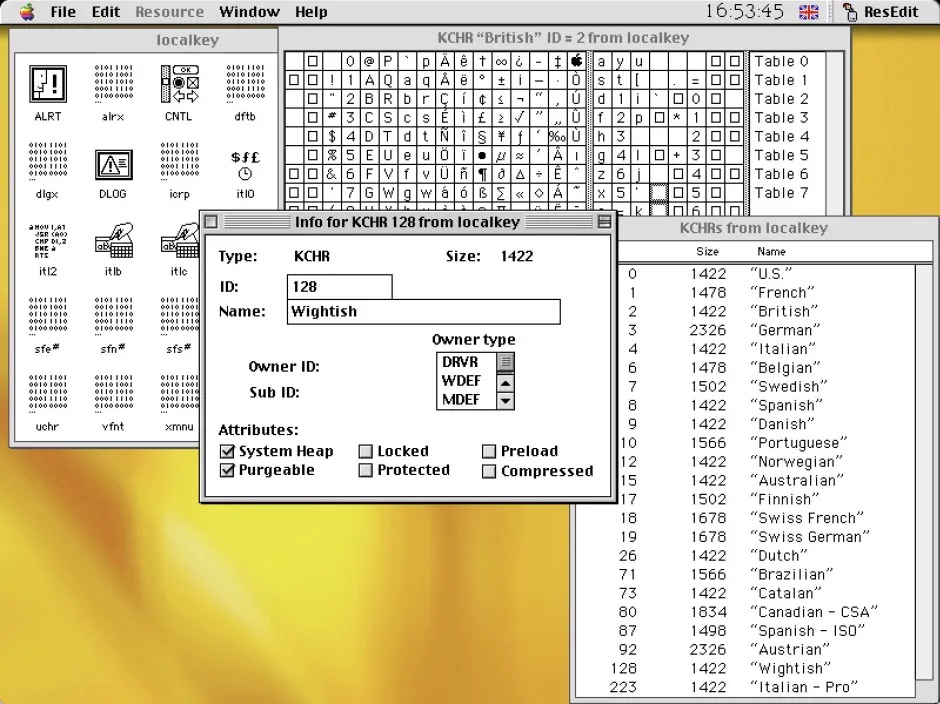Open the File menu
This screenshot has height=704, width=940.
pyautogui.click(x=63, y=12)
